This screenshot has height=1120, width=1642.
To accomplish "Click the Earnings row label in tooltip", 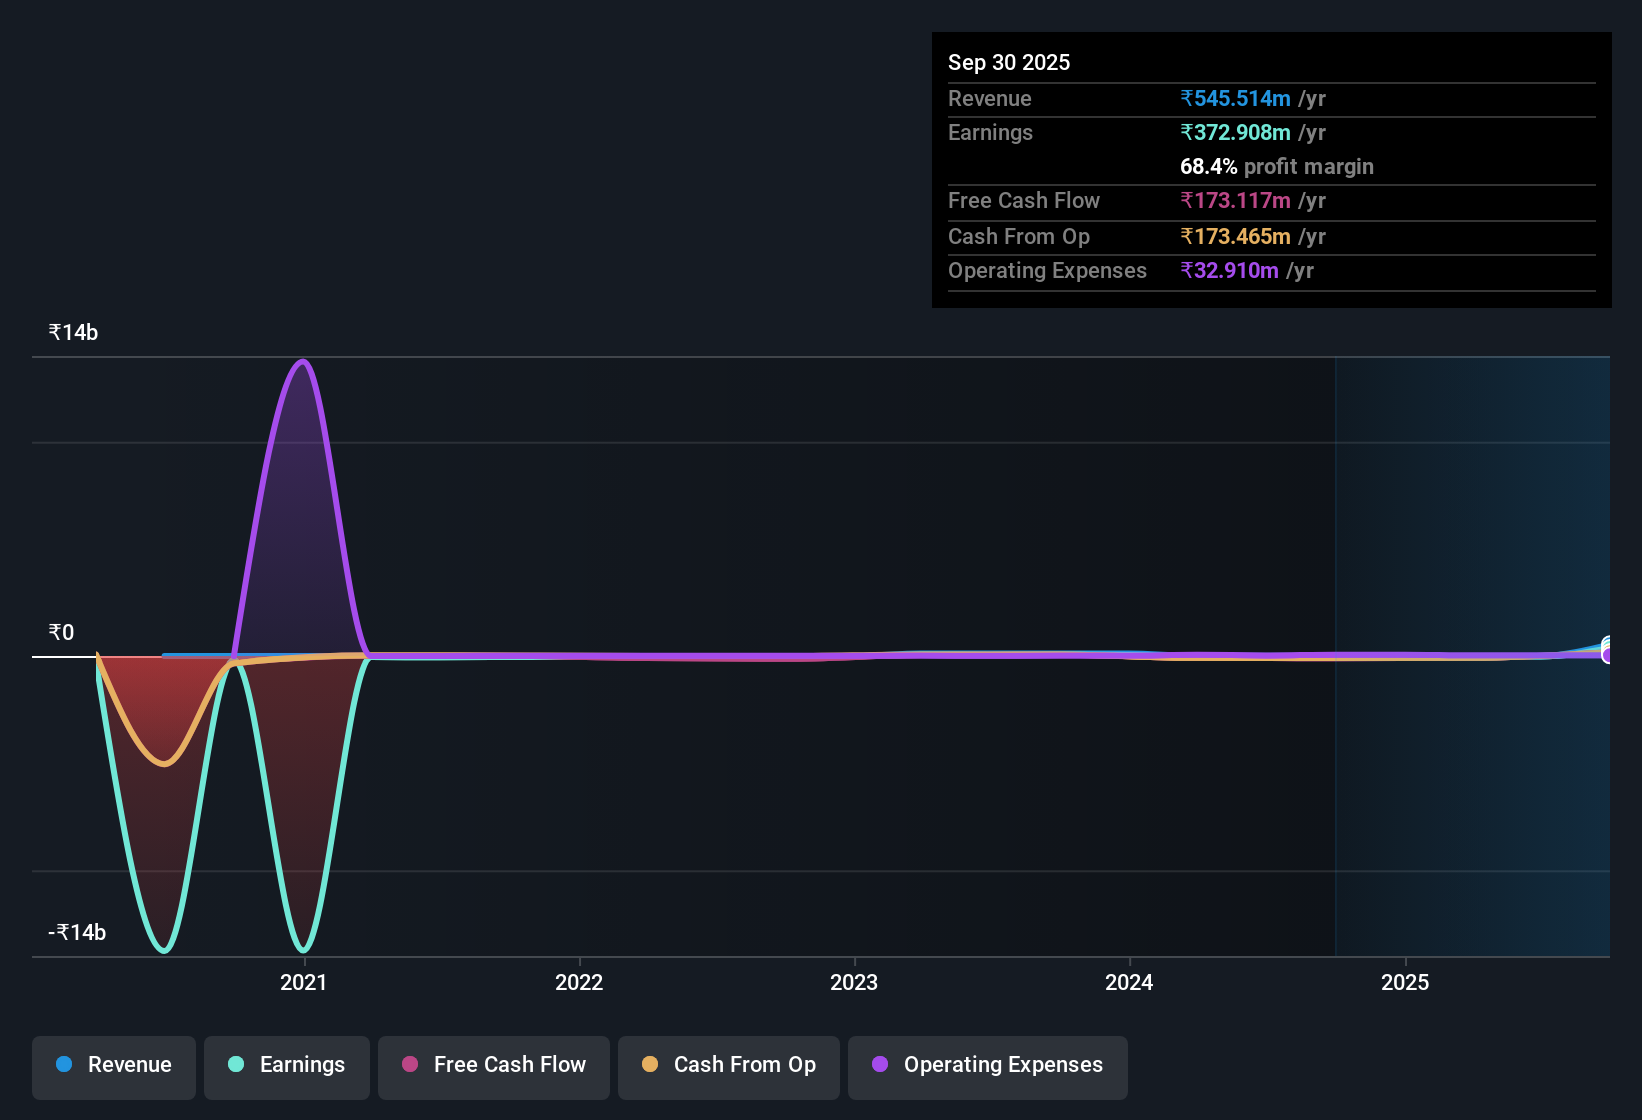I will tap(990, 133).
